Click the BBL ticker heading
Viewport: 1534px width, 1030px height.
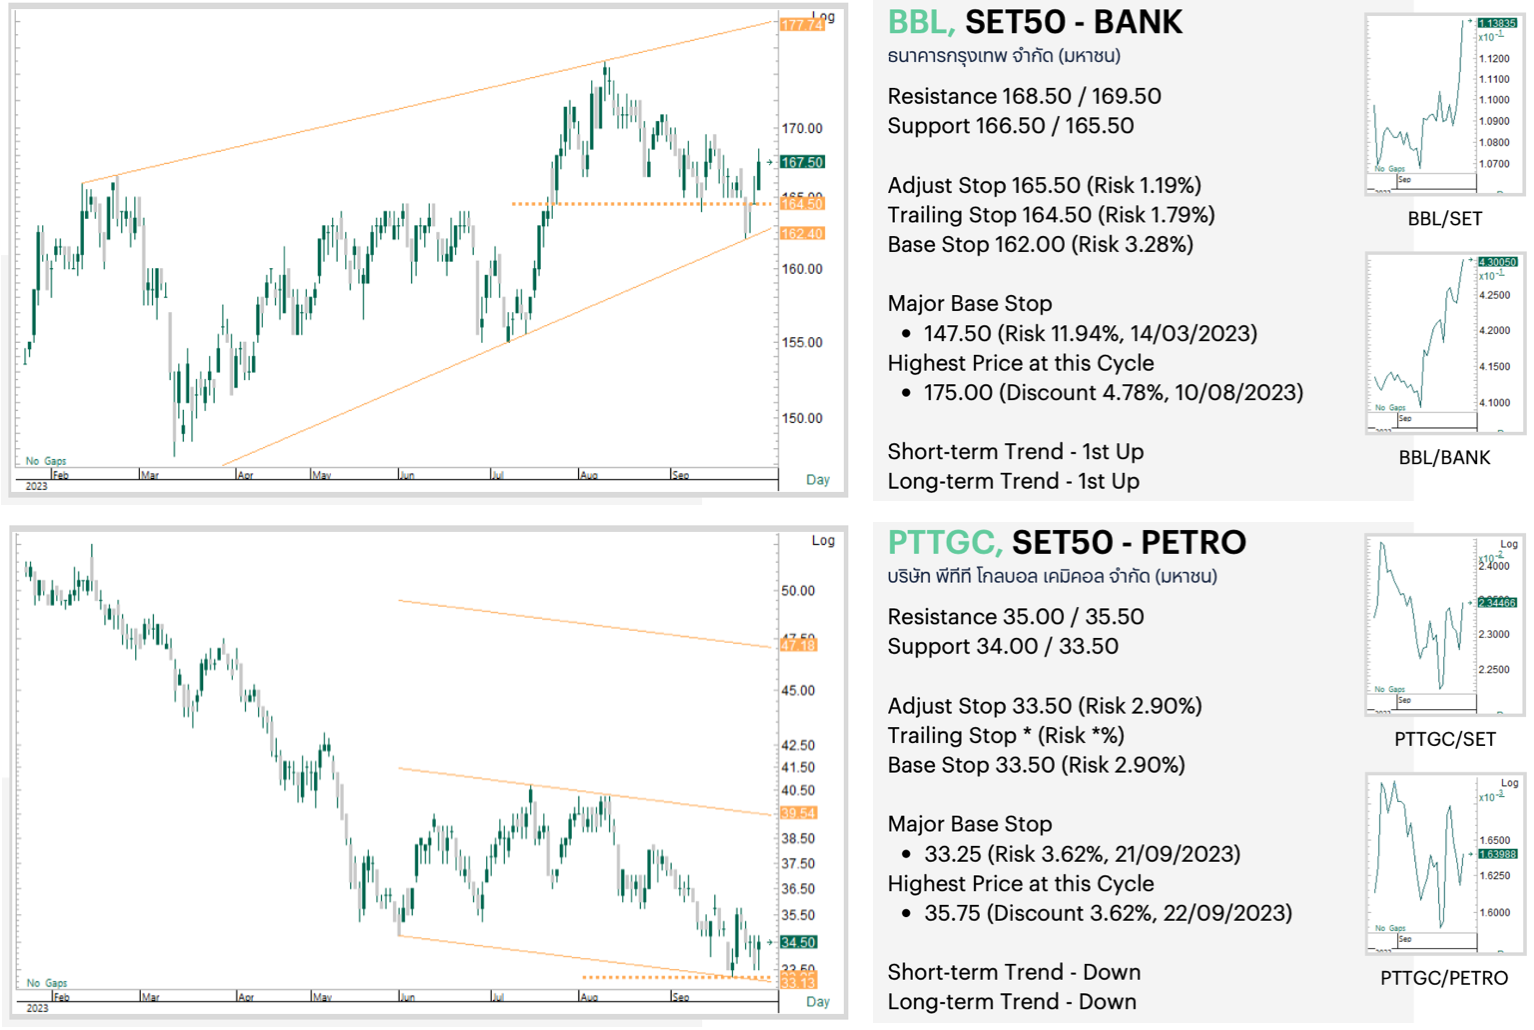pos(920,22)
